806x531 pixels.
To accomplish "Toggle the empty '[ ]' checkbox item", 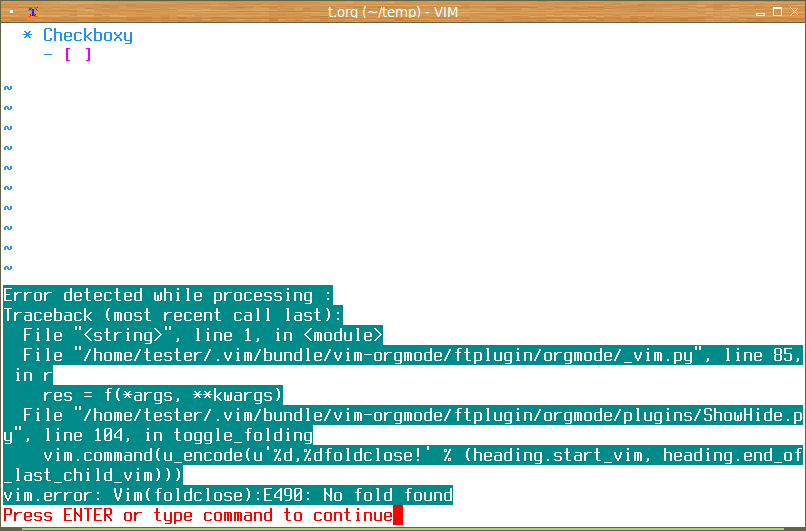I will (78, 54).
